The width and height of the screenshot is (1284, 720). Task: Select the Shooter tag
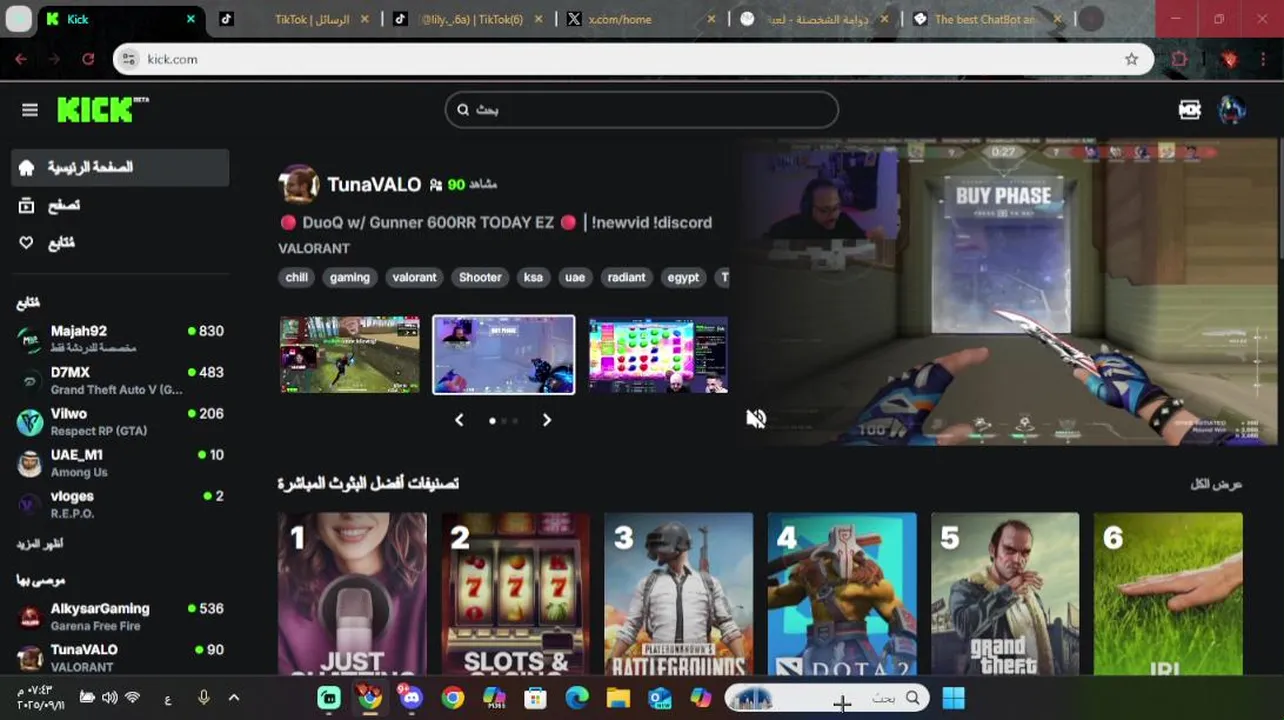point(480,277)
